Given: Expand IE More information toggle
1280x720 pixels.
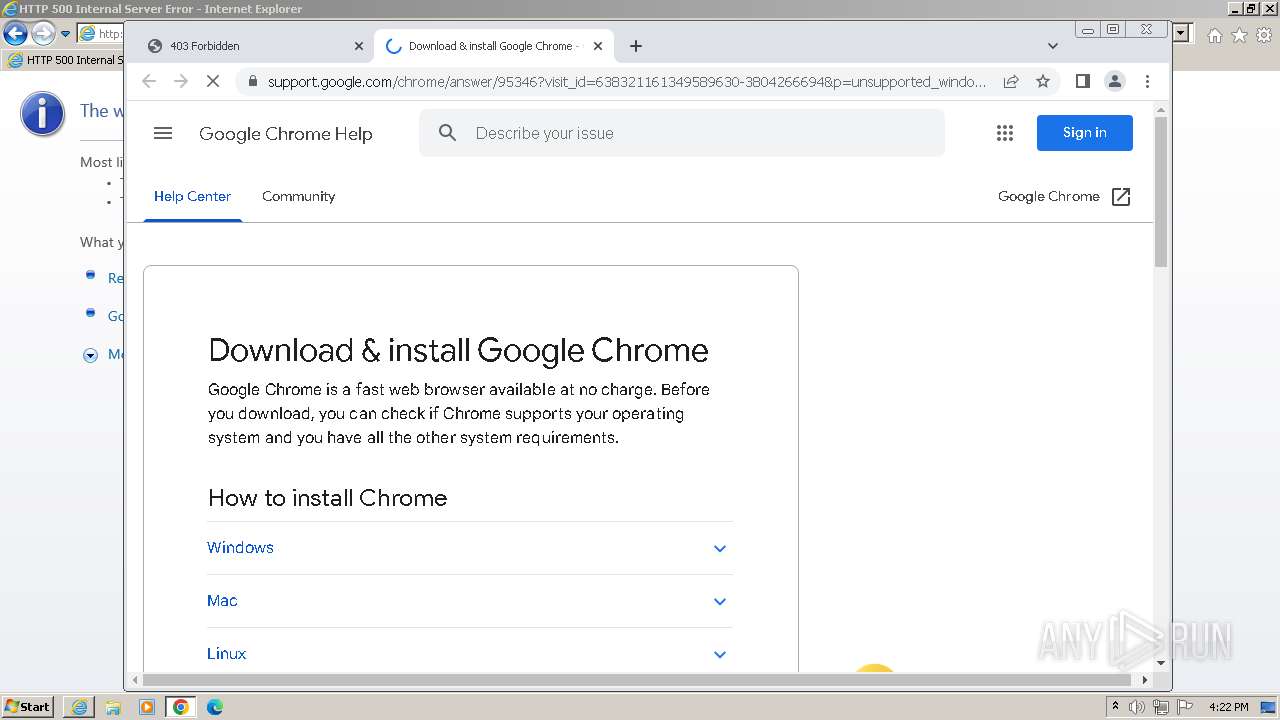Looking at the screenshot, I should pos(90,355).
